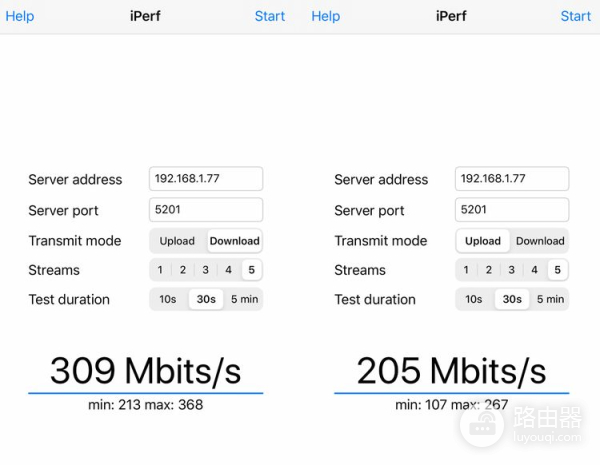Set test duration to 10s in left screen
Viewport: 600px width, 465px height.
168,299
